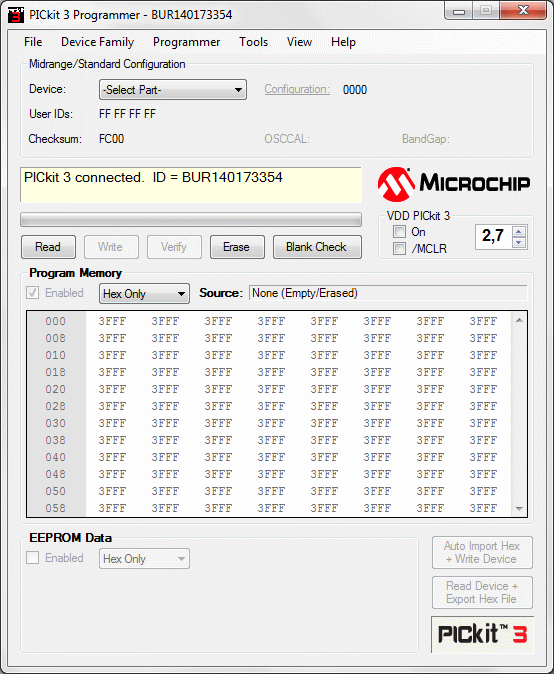Open the Programmer menu
The height and width of the screenshot is (674, 554).
point(187,42)
